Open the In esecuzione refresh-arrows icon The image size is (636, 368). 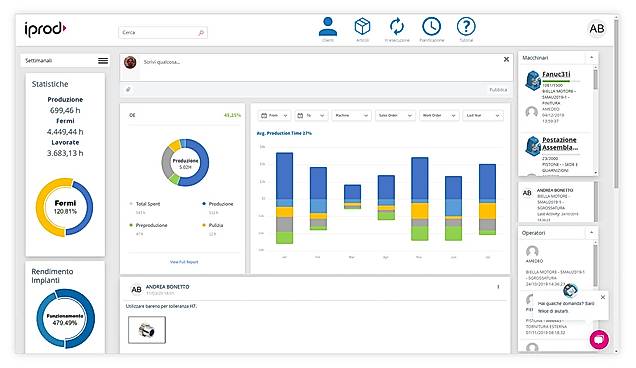397,27
